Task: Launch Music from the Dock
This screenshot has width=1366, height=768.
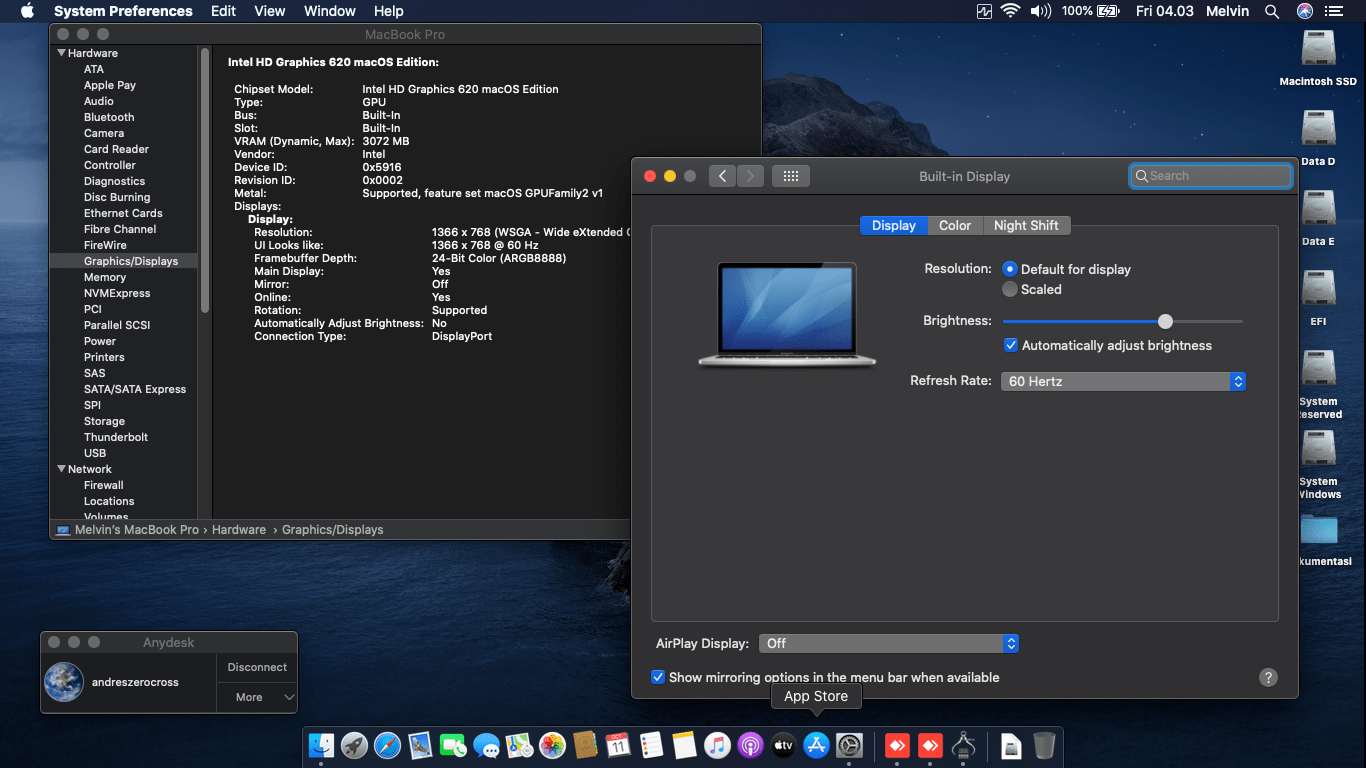Action: [717, 745]
